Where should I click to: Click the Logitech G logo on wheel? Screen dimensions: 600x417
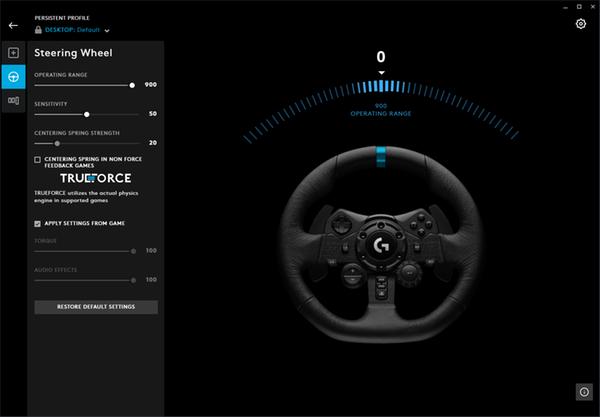click(380, 242)
